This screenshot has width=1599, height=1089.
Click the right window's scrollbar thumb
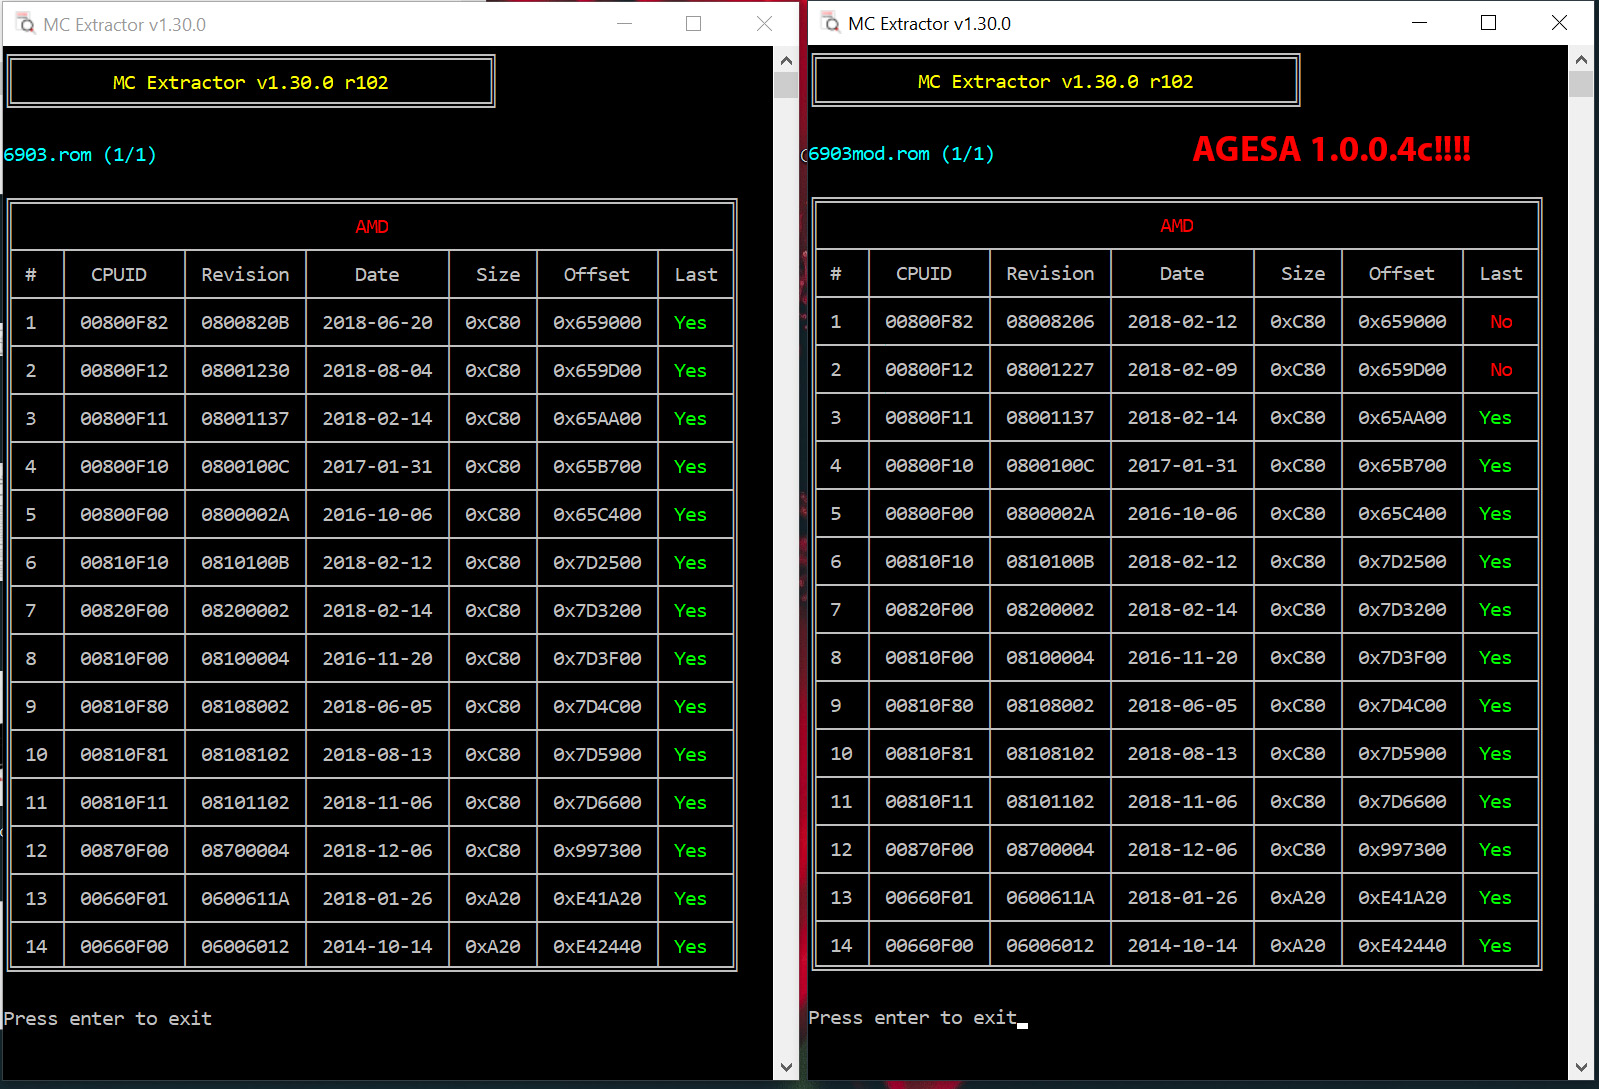[1581, 84]
